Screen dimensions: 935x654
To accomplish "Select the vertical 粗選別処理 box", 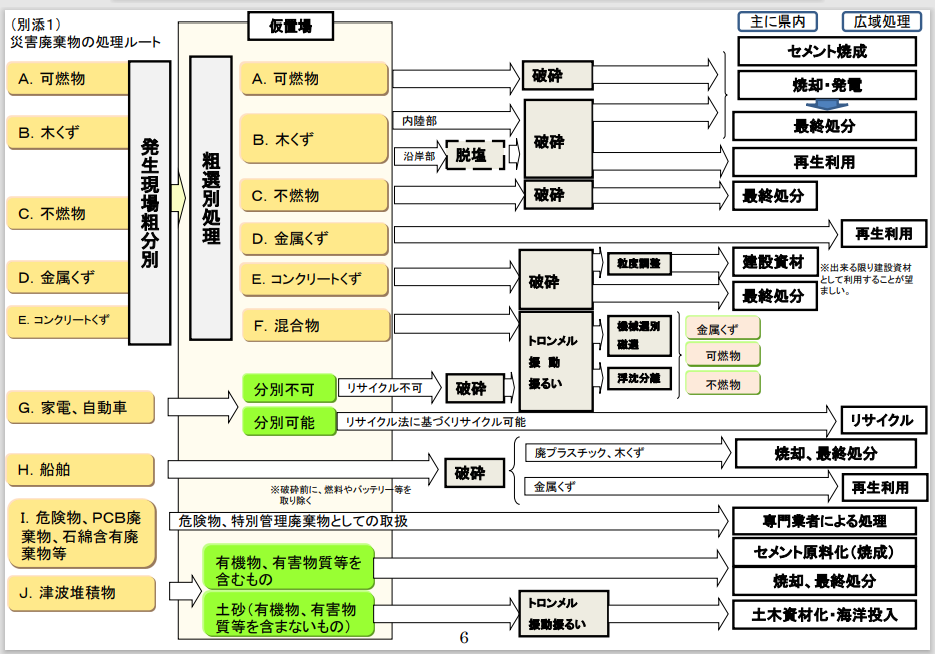I will coord(210,198).
